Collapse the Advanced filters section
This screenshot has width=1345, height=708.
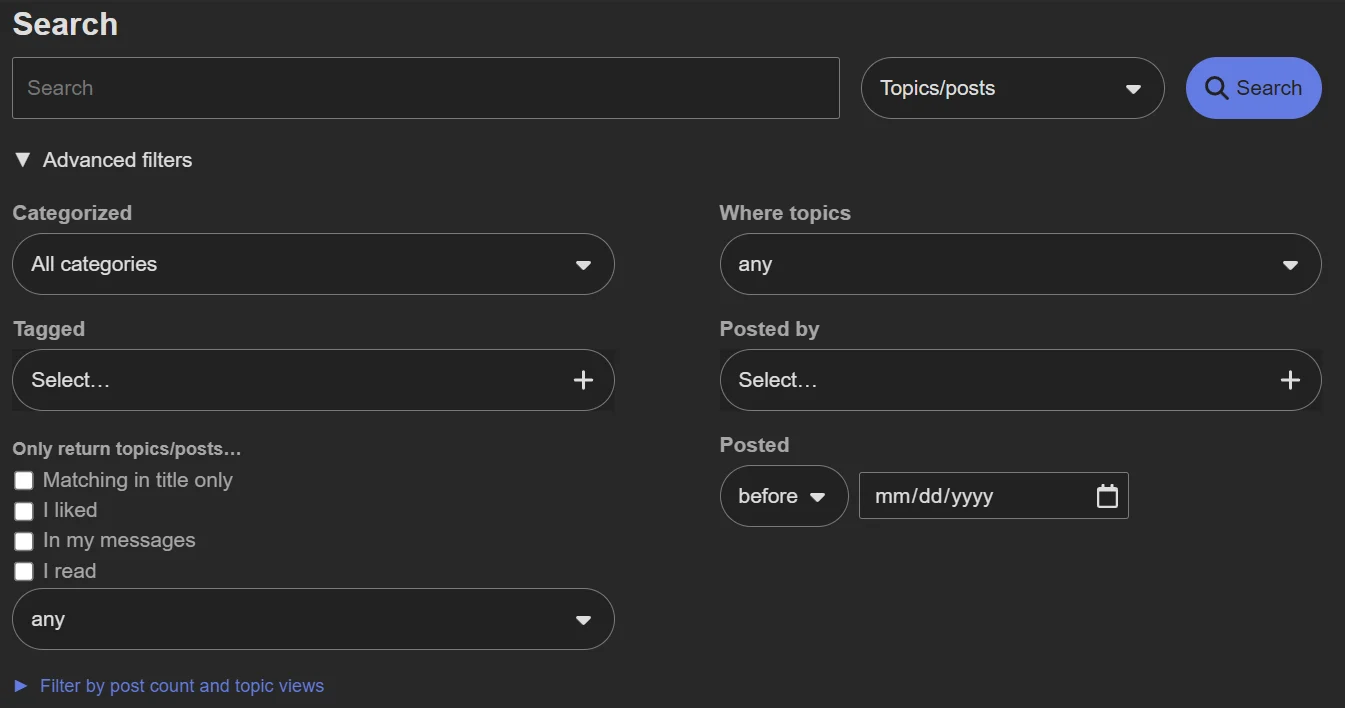[102, 160]
